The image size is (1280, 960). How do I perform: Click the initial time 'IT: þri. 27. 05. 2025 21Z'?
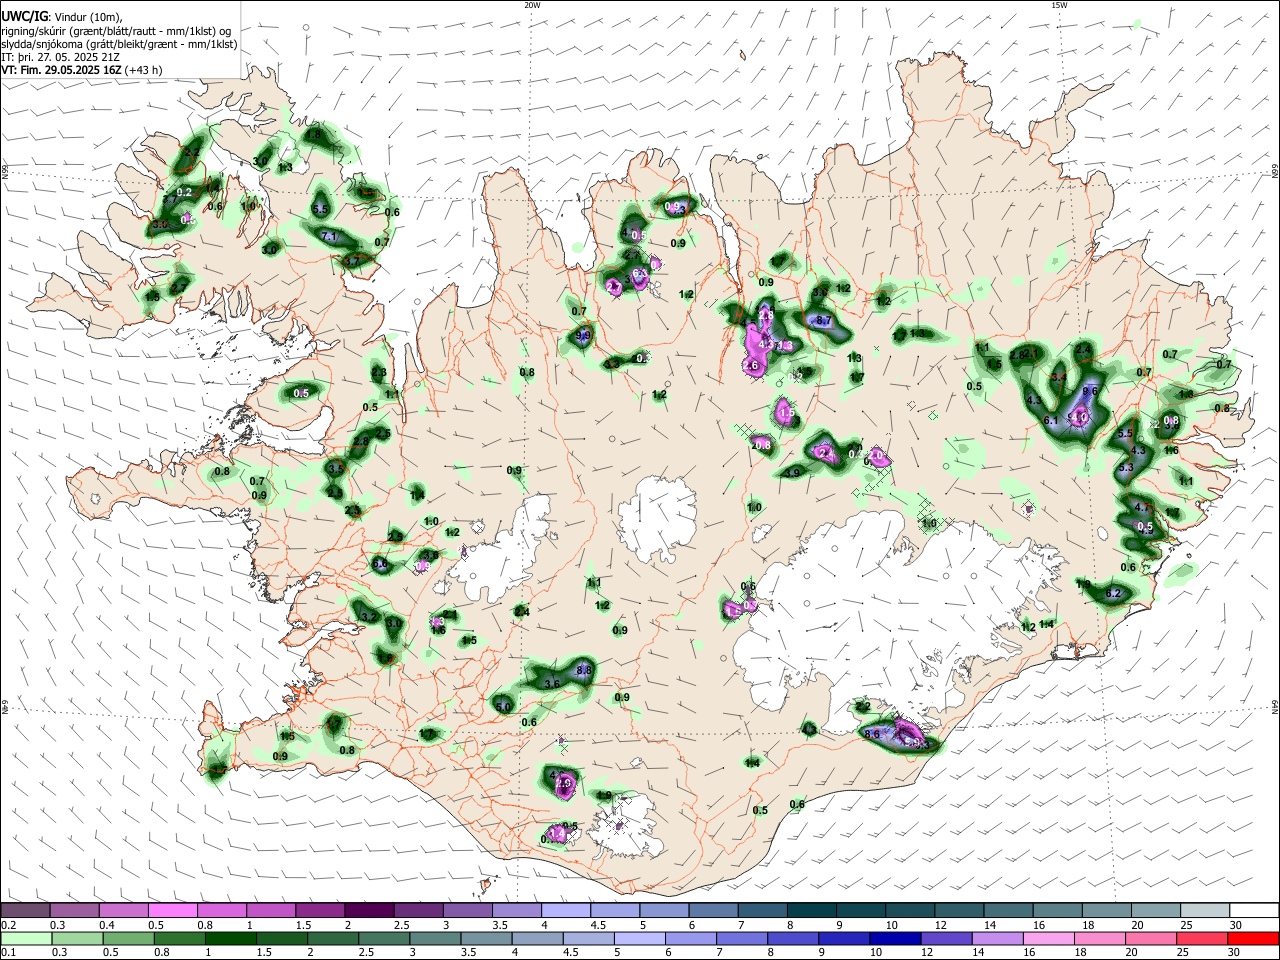[x=62, y=57]
